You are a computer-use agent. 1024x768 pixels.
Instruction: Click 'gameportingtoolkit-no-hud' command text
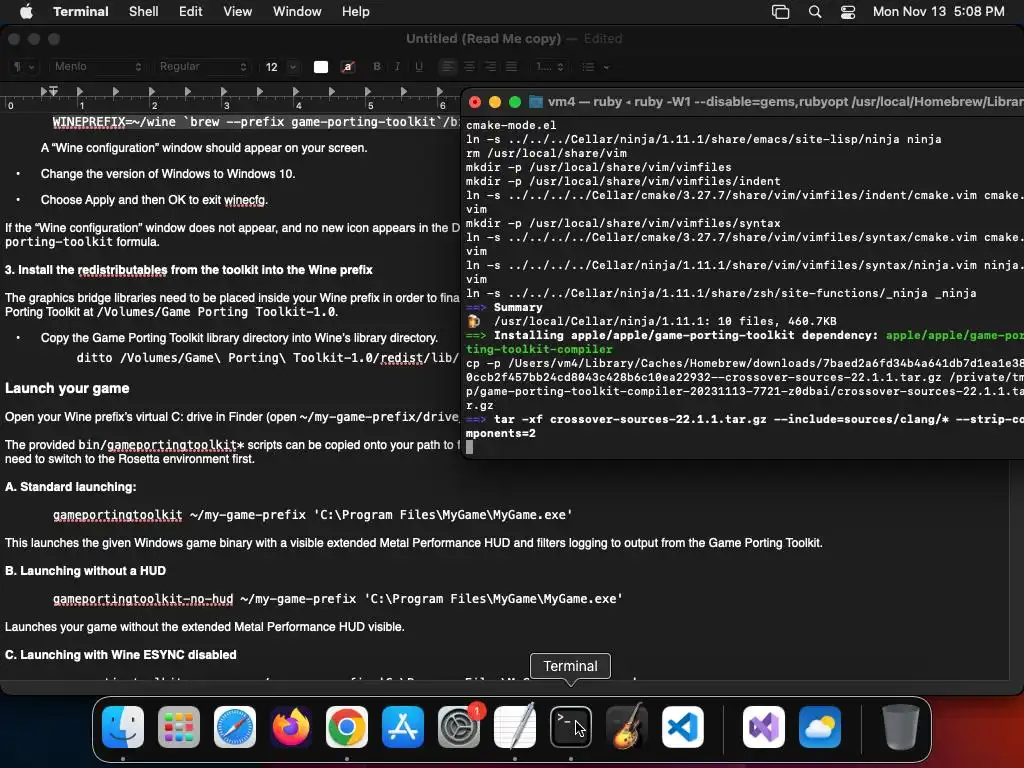click(143, 599)
